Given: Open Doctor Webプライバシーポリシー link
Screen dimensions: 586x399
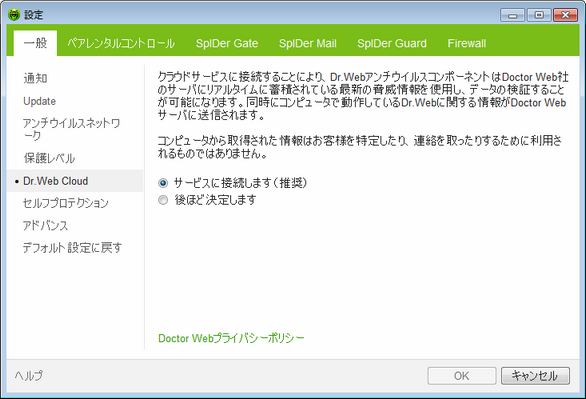Looking at the screenshot, I should pyautogui.click(x=231, y=338).
